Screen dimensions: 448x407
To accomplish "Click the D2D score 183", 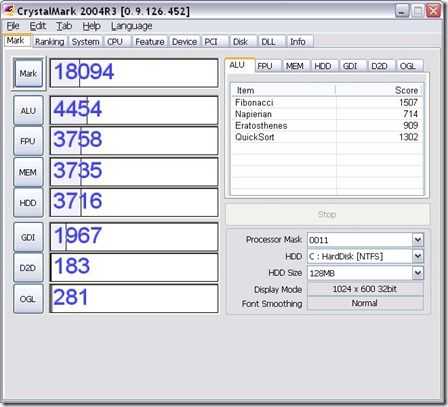I will pyautogui.click(x=72, y=266).
